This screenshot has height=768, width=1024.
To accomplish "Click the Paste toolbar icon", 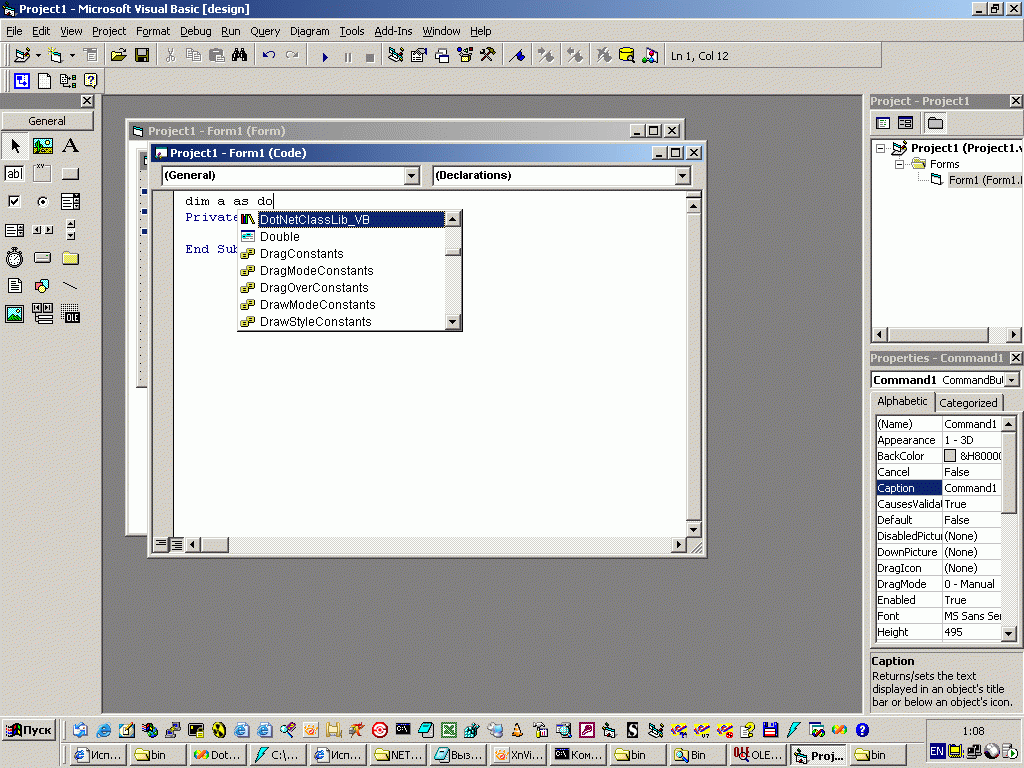I will (217, 56).
